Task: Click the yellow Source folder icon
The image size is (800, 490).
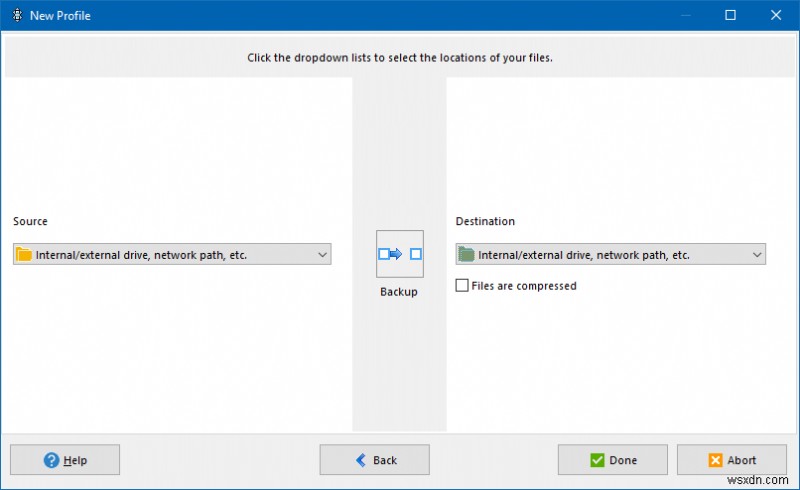Action: pyautogui.click(x=23, y=254)
